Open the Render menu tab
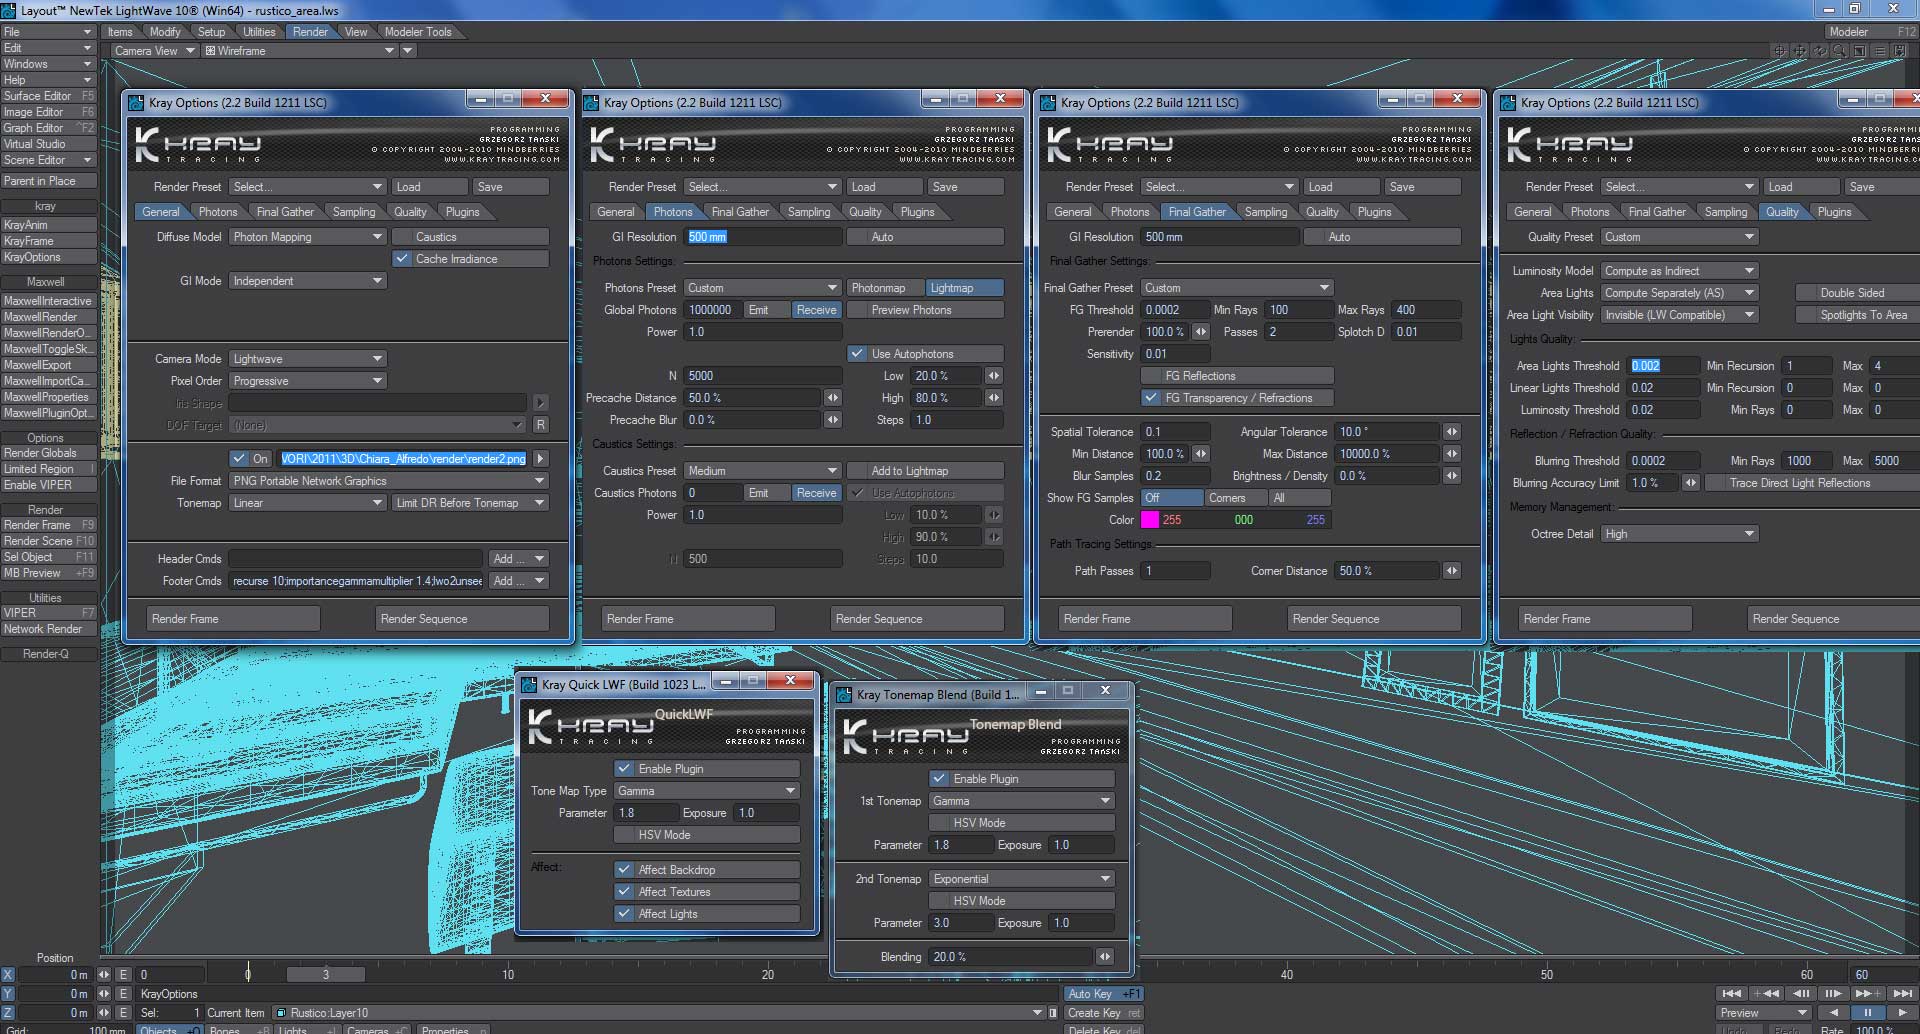The image size is (1920, 1034). (310, 32)
